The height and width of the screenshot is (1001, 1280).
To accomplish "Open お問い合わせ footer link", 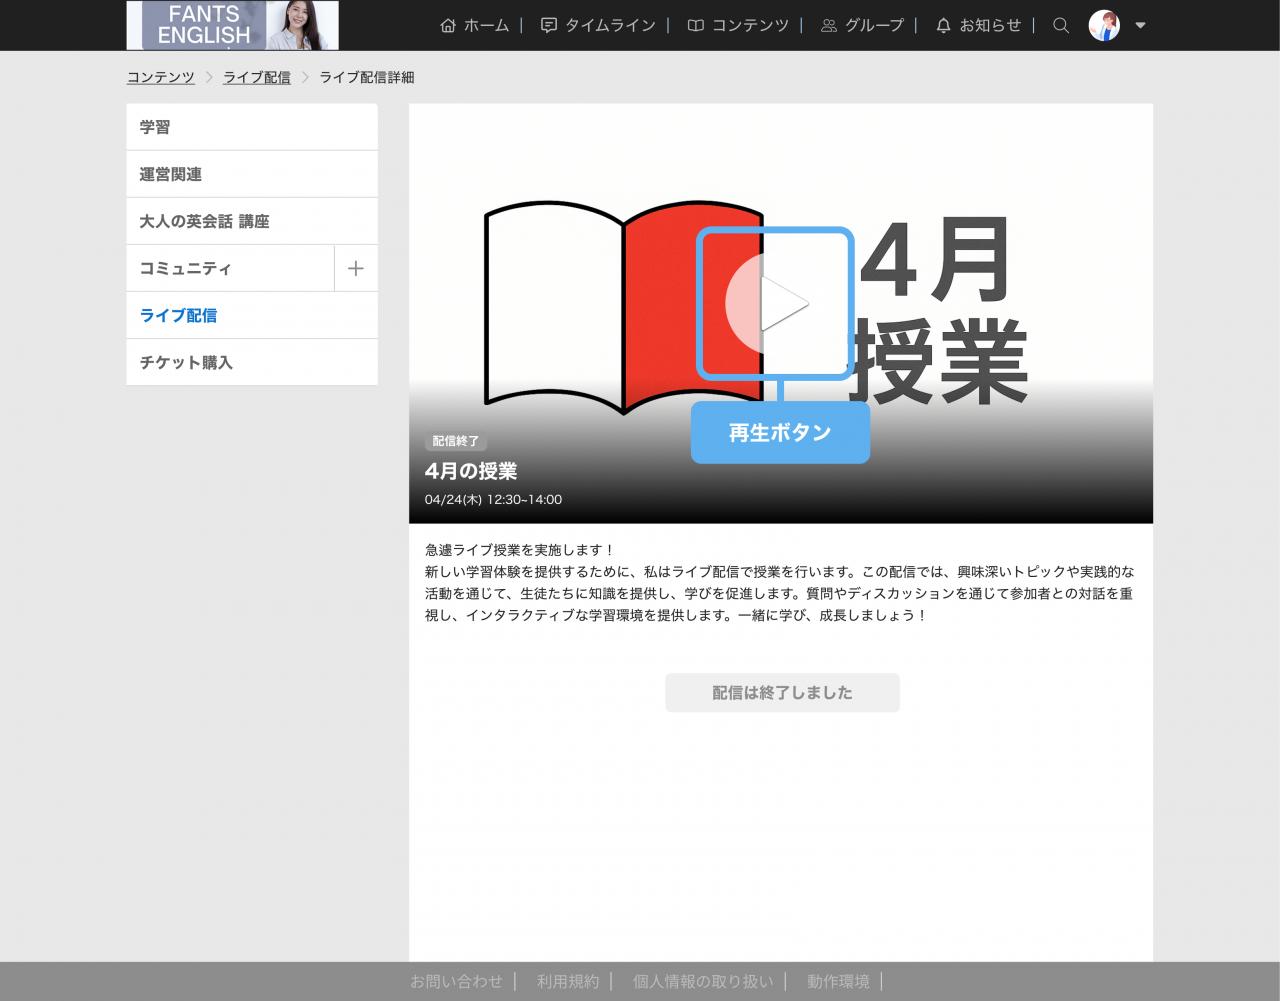I will 456,981.
